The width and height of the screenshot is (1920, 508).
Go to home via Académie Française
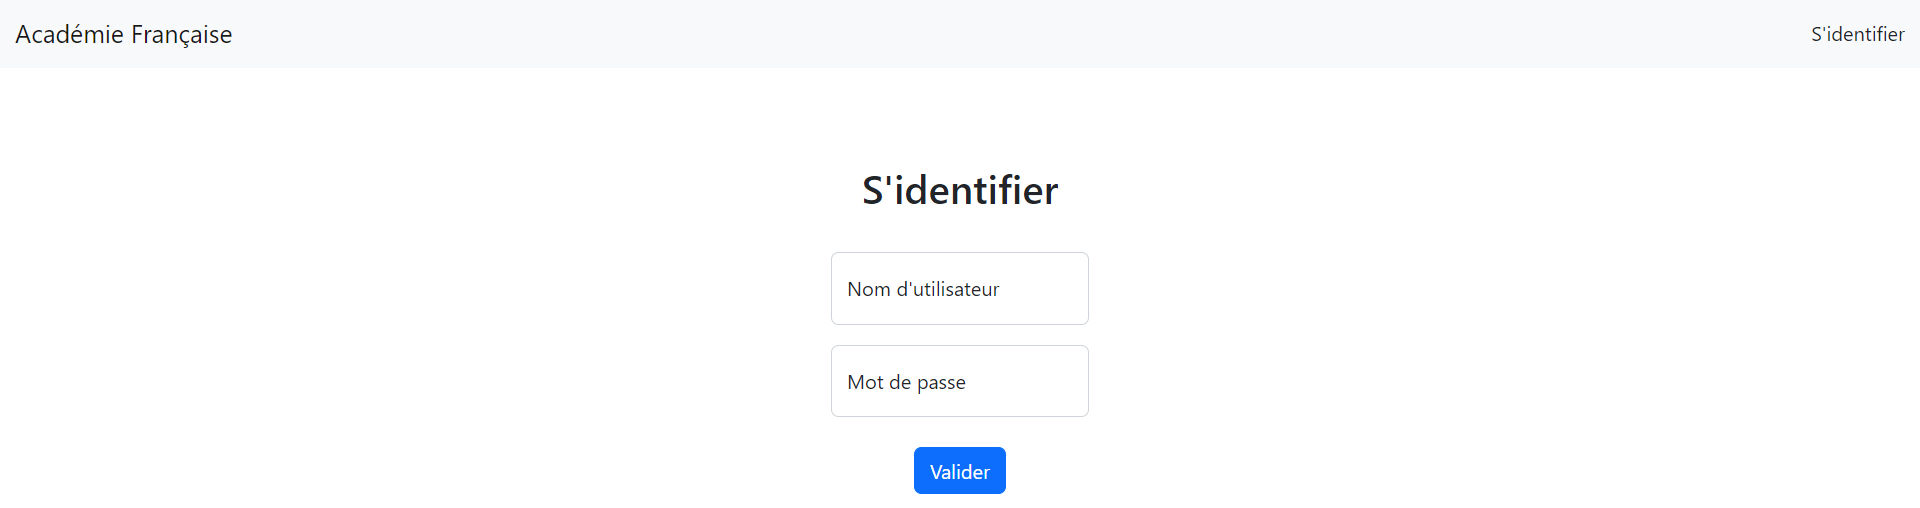point(124,34)
